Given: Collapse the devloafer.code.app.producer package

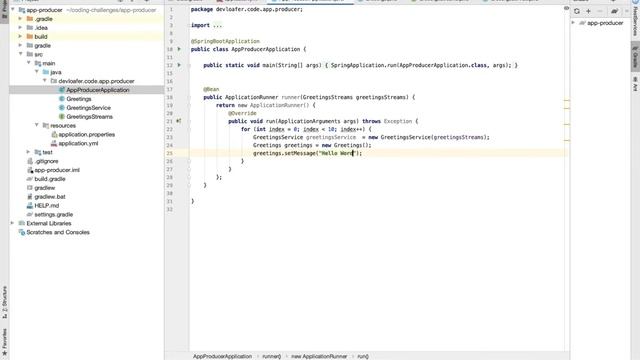Looking at the screenshot, I should point(44,81).
